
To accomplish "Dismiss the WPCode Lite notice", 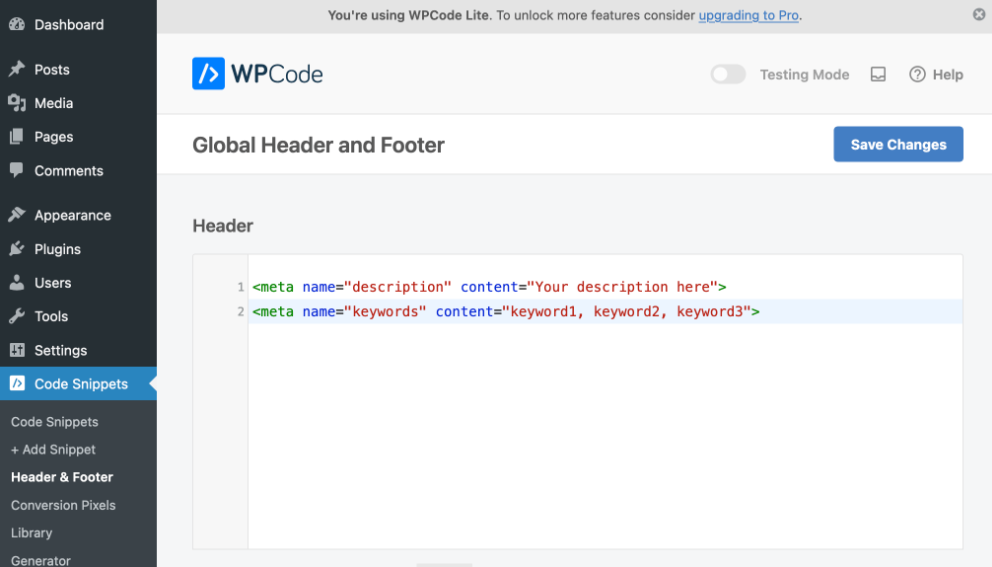I will 979,14.
